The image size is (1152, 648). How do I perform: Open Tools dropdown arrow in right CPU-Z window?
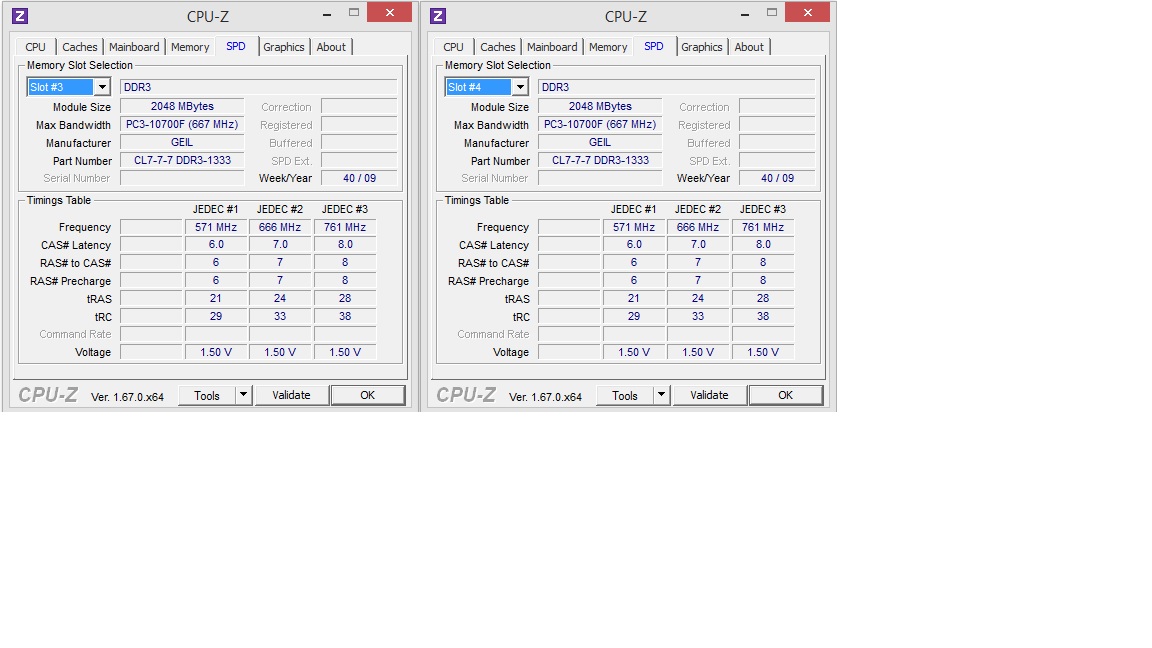click(661, 395)
